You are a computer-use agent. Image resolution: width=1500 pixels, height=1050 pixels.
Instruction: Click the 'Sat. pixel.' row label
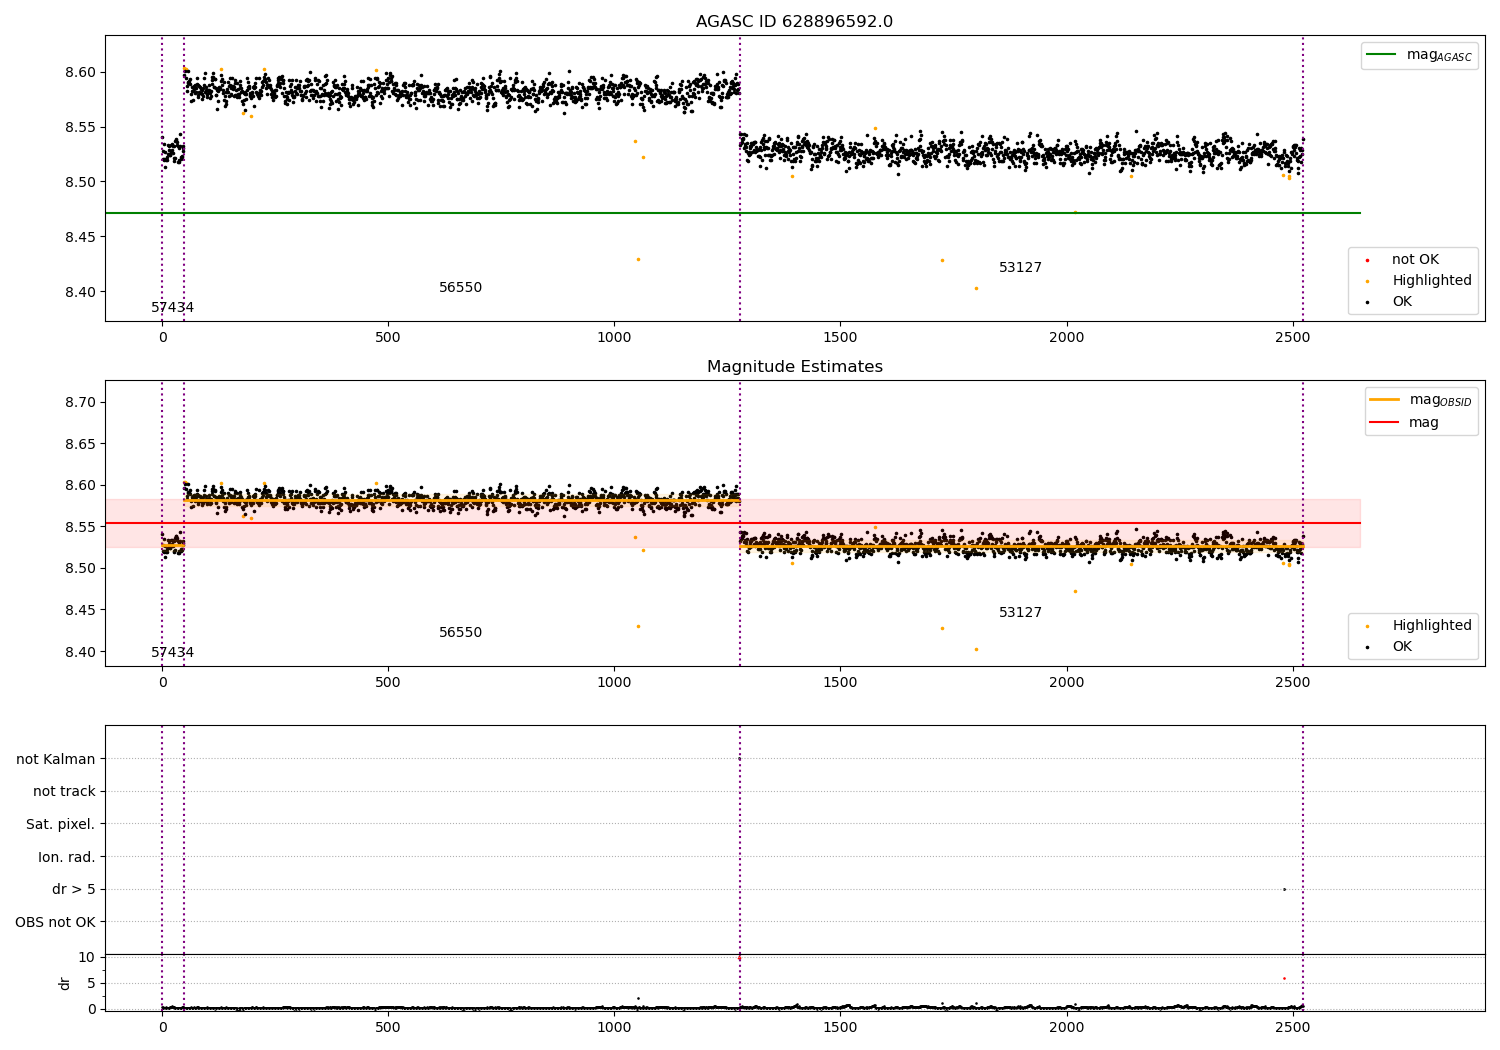(61, 824)
